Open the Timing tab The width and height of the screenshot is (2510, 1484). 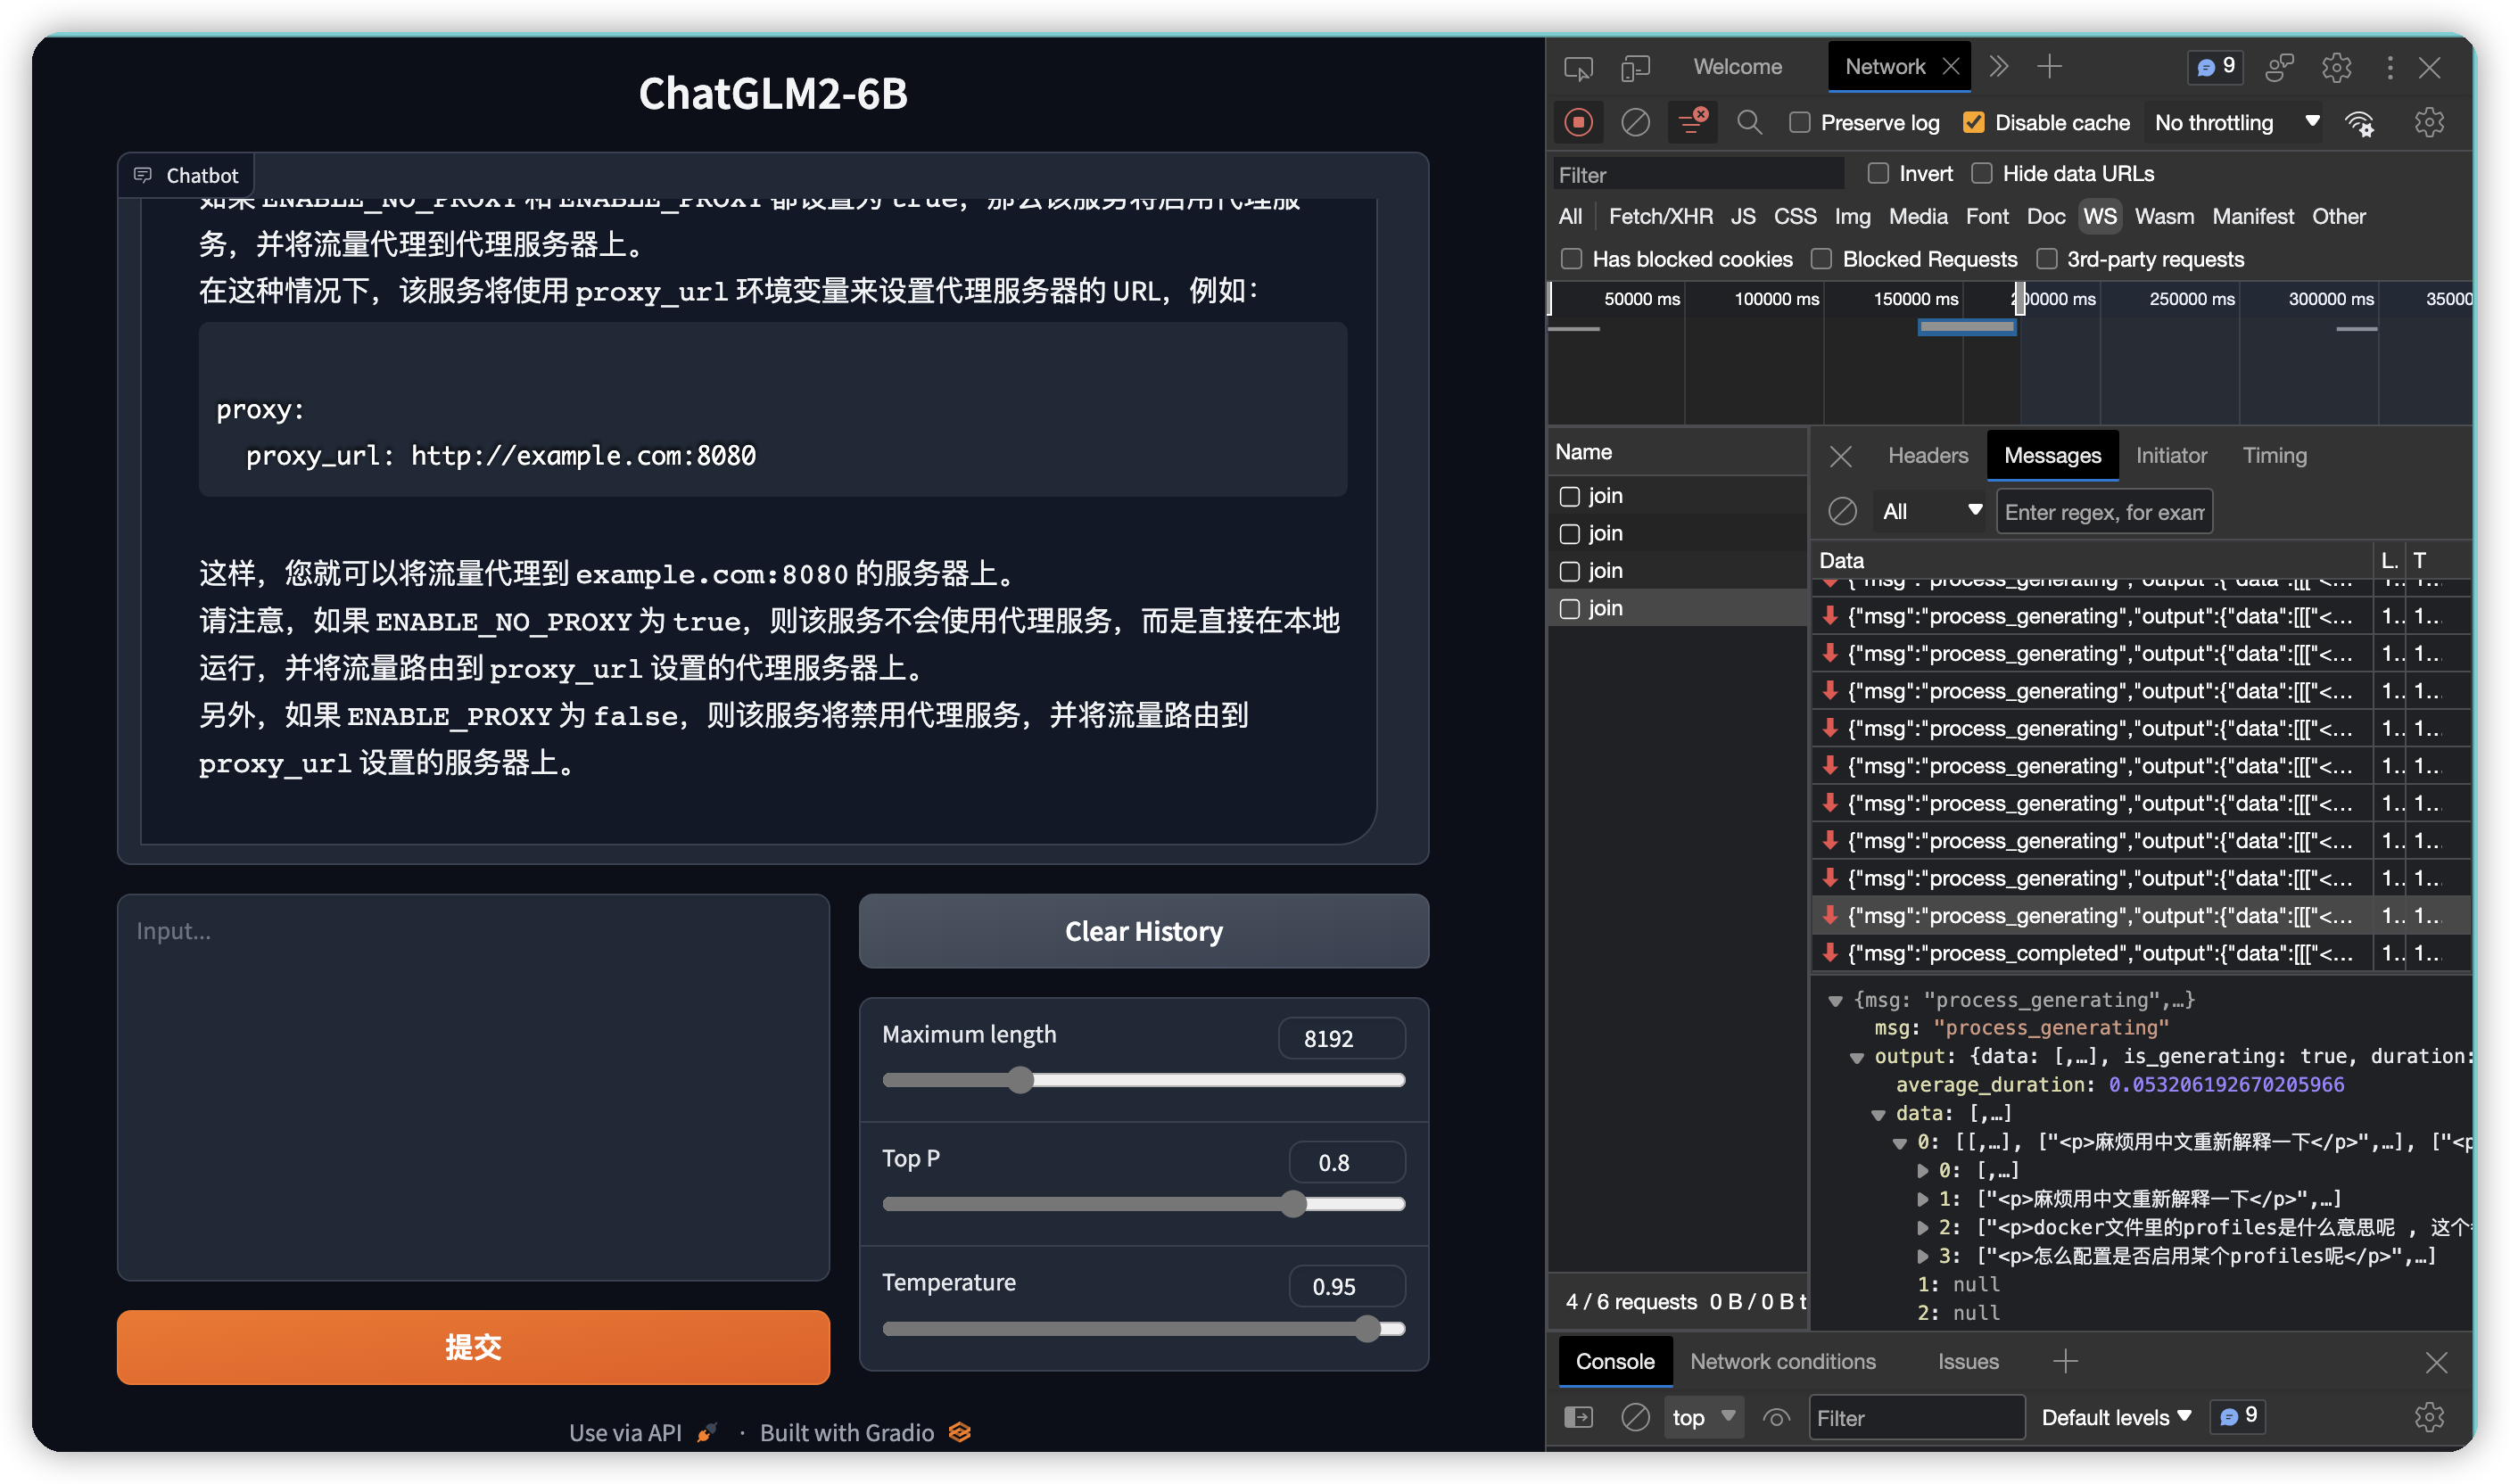pyautogui.click(x=2274, y=456)
